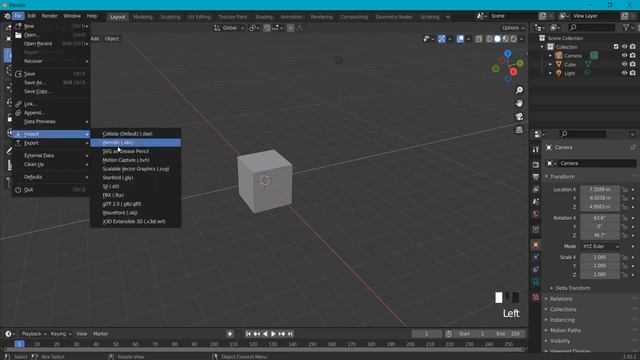Toggle the Collection exclude checkbox
640x360 pixels.
coord(616,47)
